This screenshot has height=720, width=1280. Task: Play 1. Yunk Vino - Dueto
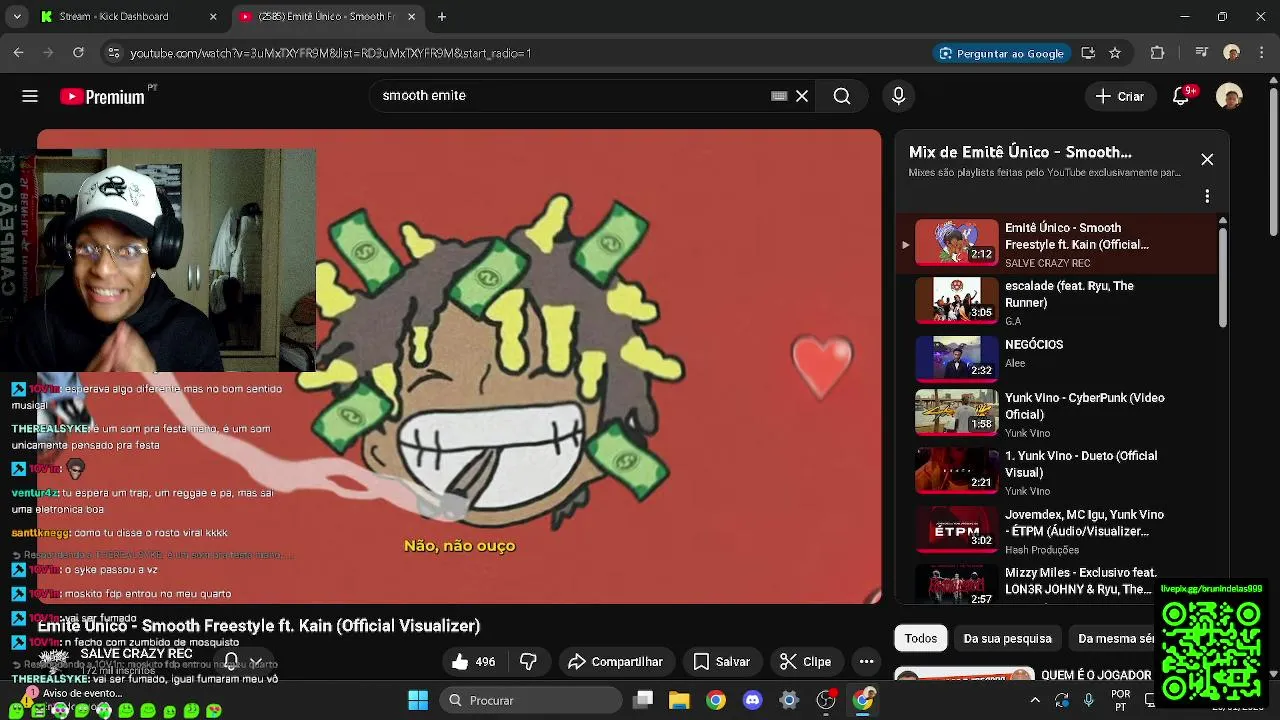1057,471
